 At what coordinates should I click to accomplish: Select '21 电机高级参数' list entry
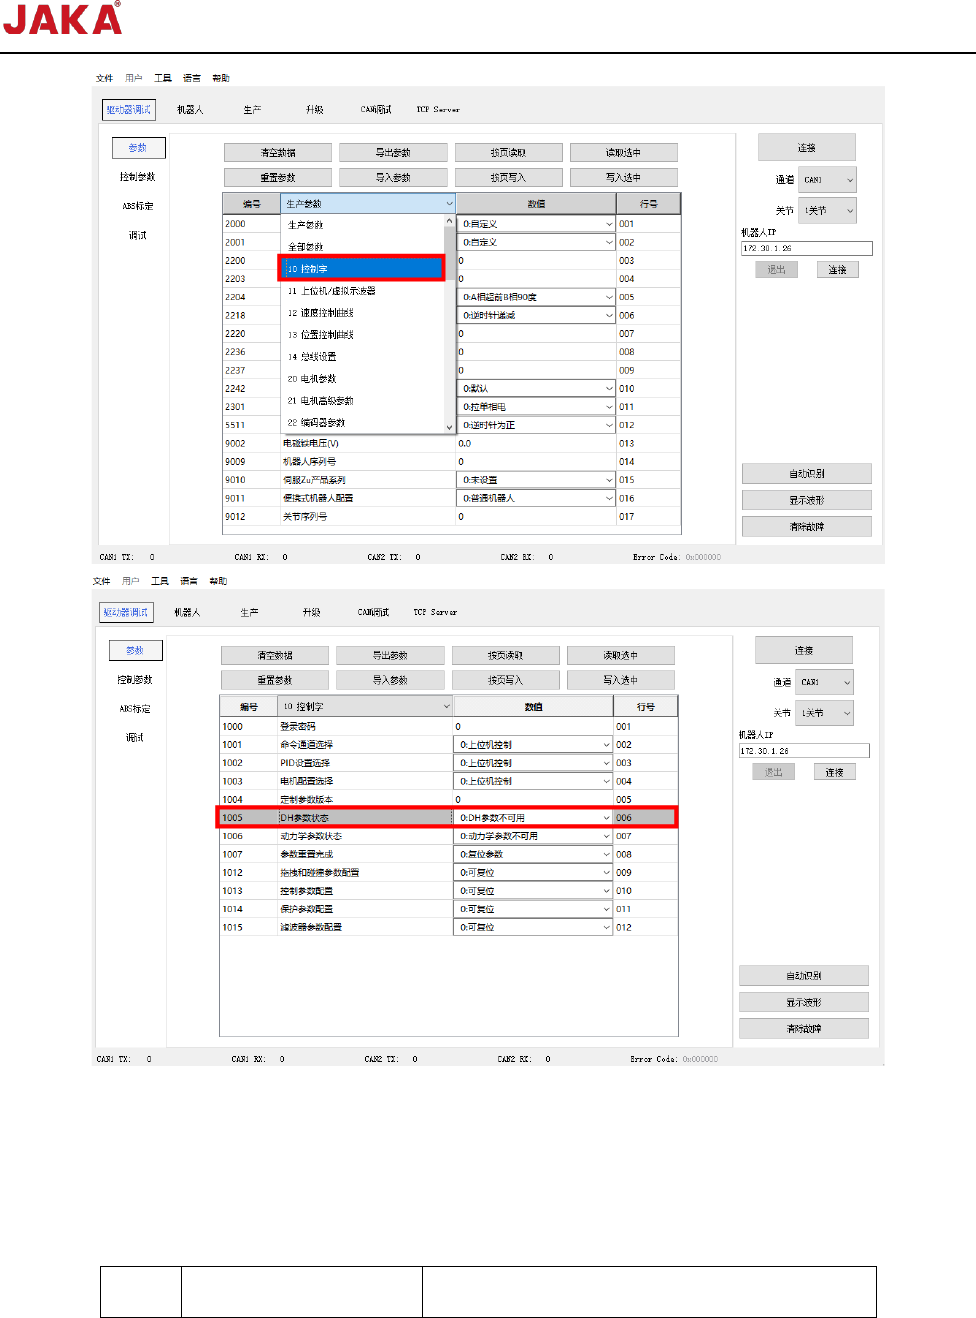[x=361, y=401]
